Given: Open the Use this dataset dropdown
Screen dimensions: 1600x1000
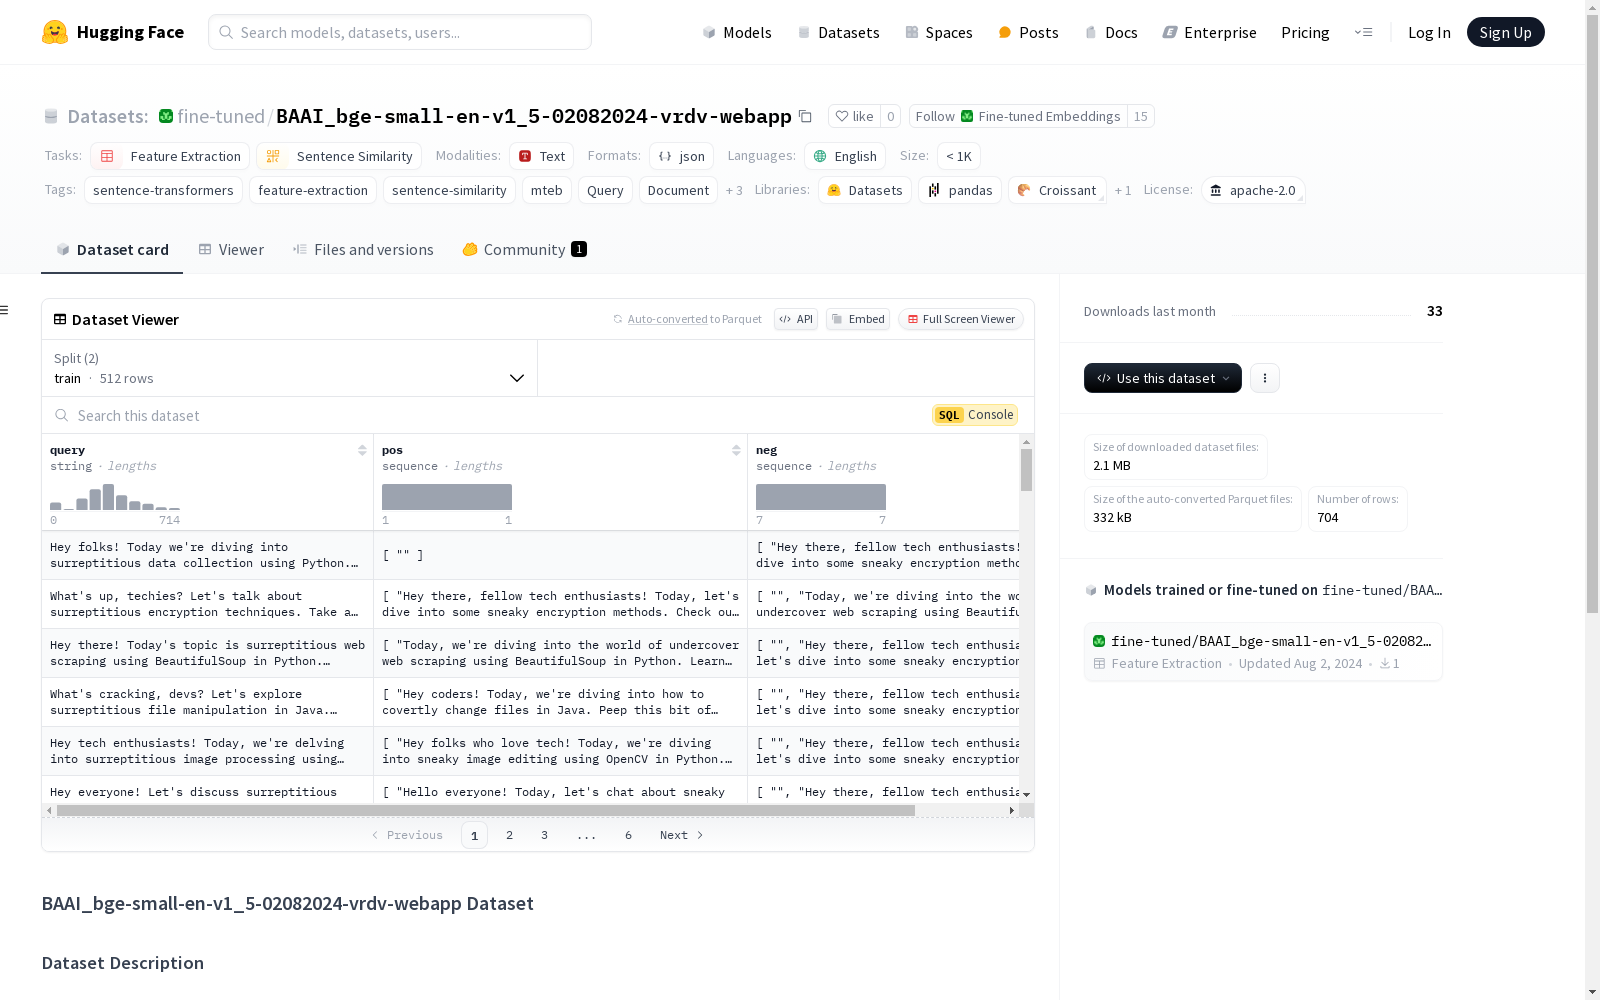Looking at the screenshot, I should (1163, 378).
